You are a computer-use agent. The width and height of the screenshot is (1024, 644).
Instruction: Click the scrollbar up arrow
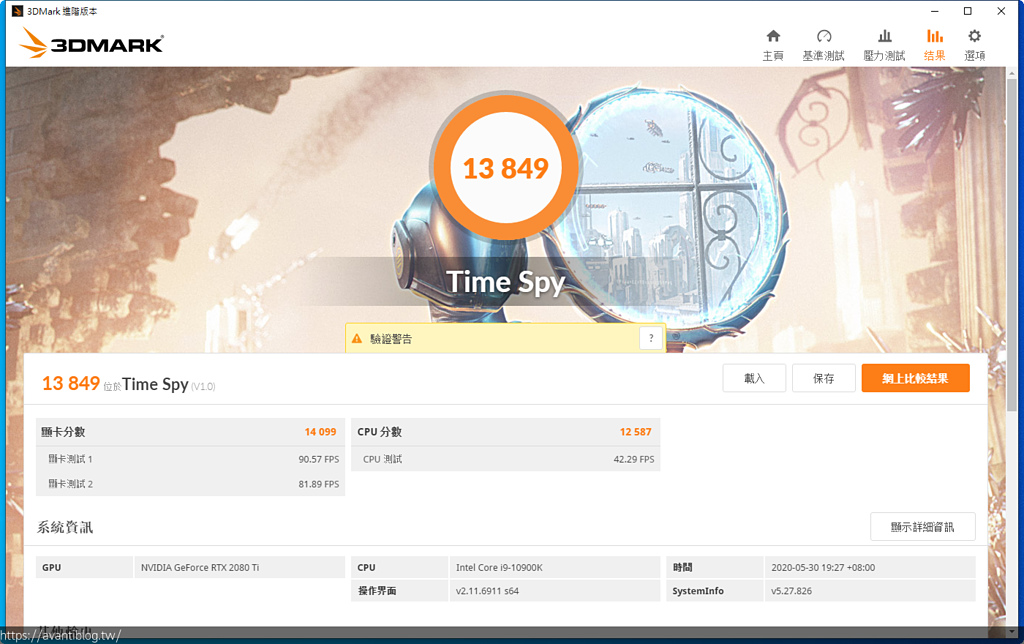(x=1012, y=71)
